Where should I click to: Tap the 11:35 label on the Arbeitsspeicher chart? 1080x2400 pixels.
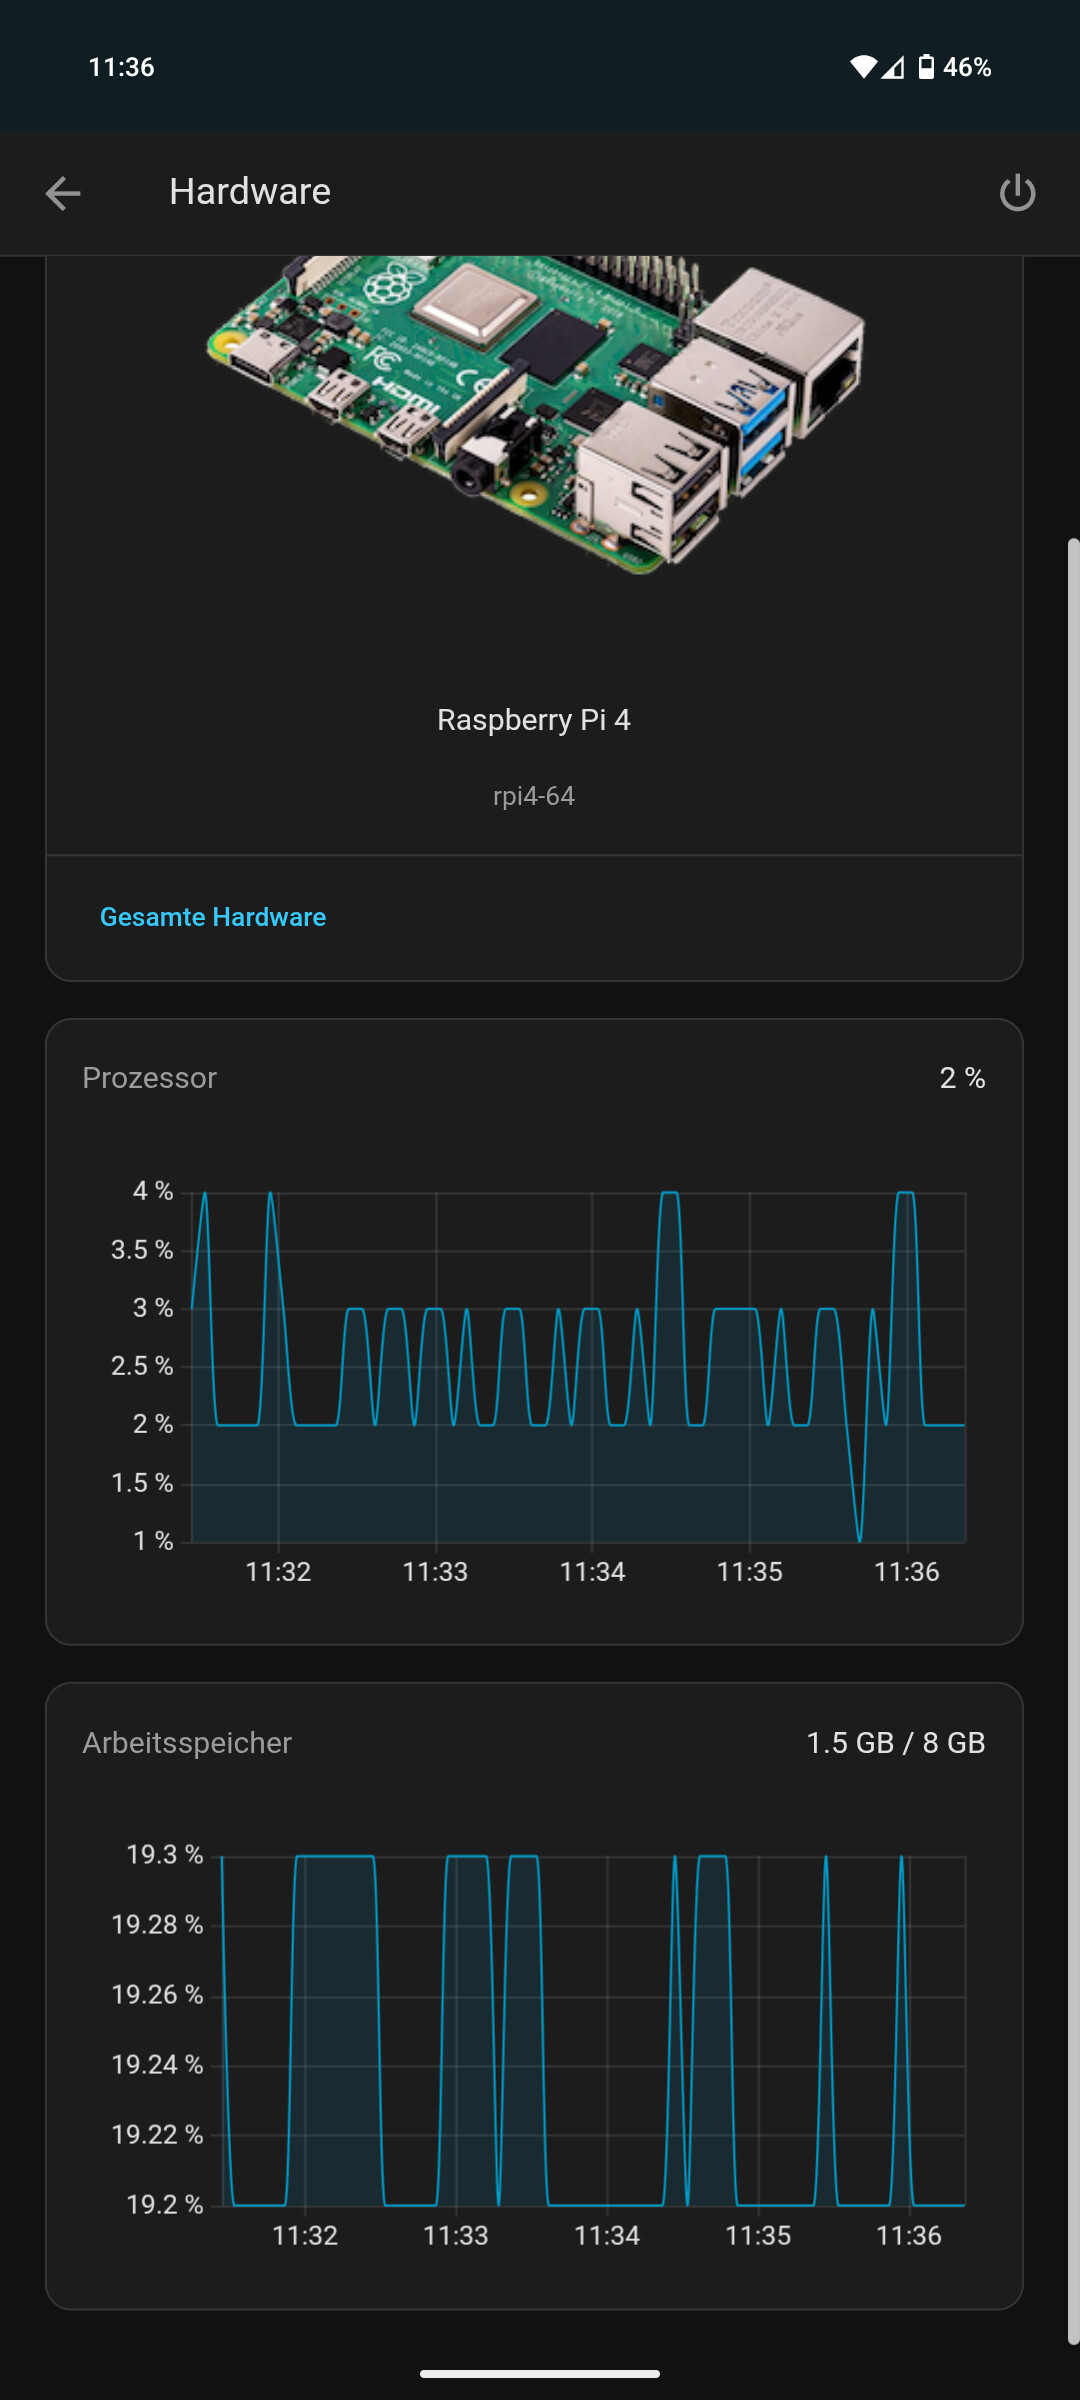coord(758,2236)
